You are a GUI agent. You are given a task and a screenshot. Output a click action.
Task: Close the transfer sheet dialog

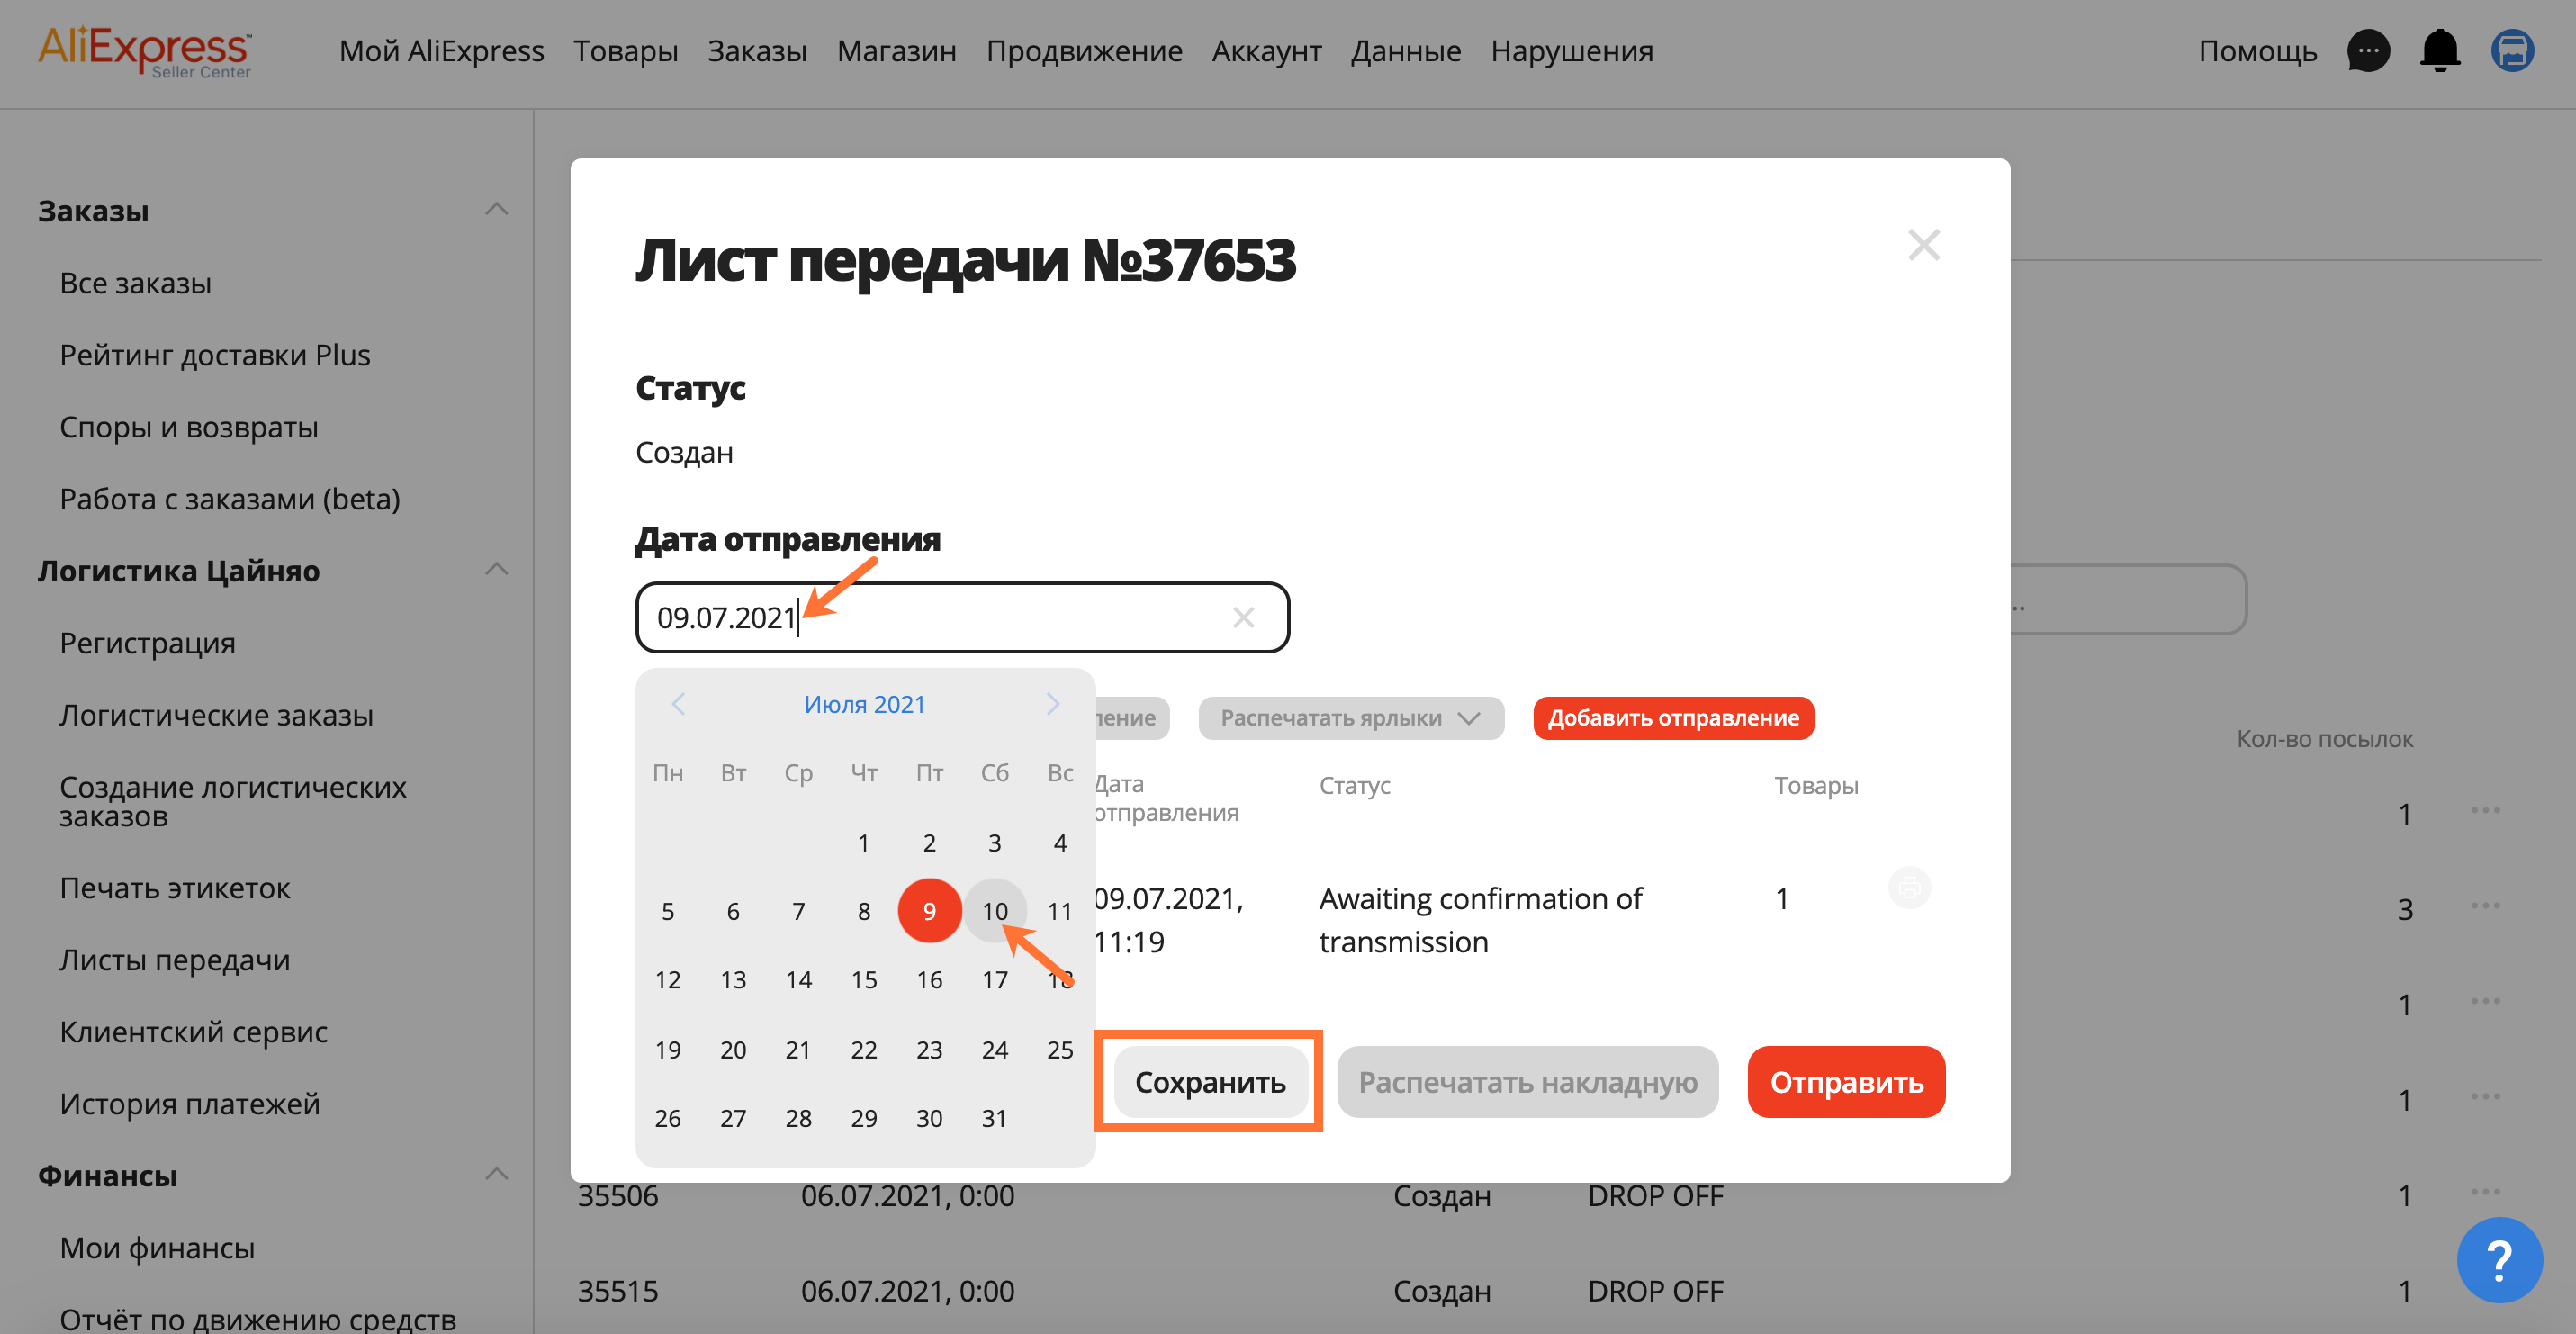pyautogui.click(x=1924, y=245)
